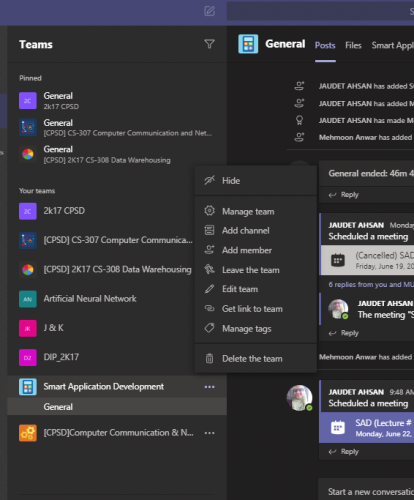Click the Your teams section label
414x500 pixels.
tap(37, 191)
